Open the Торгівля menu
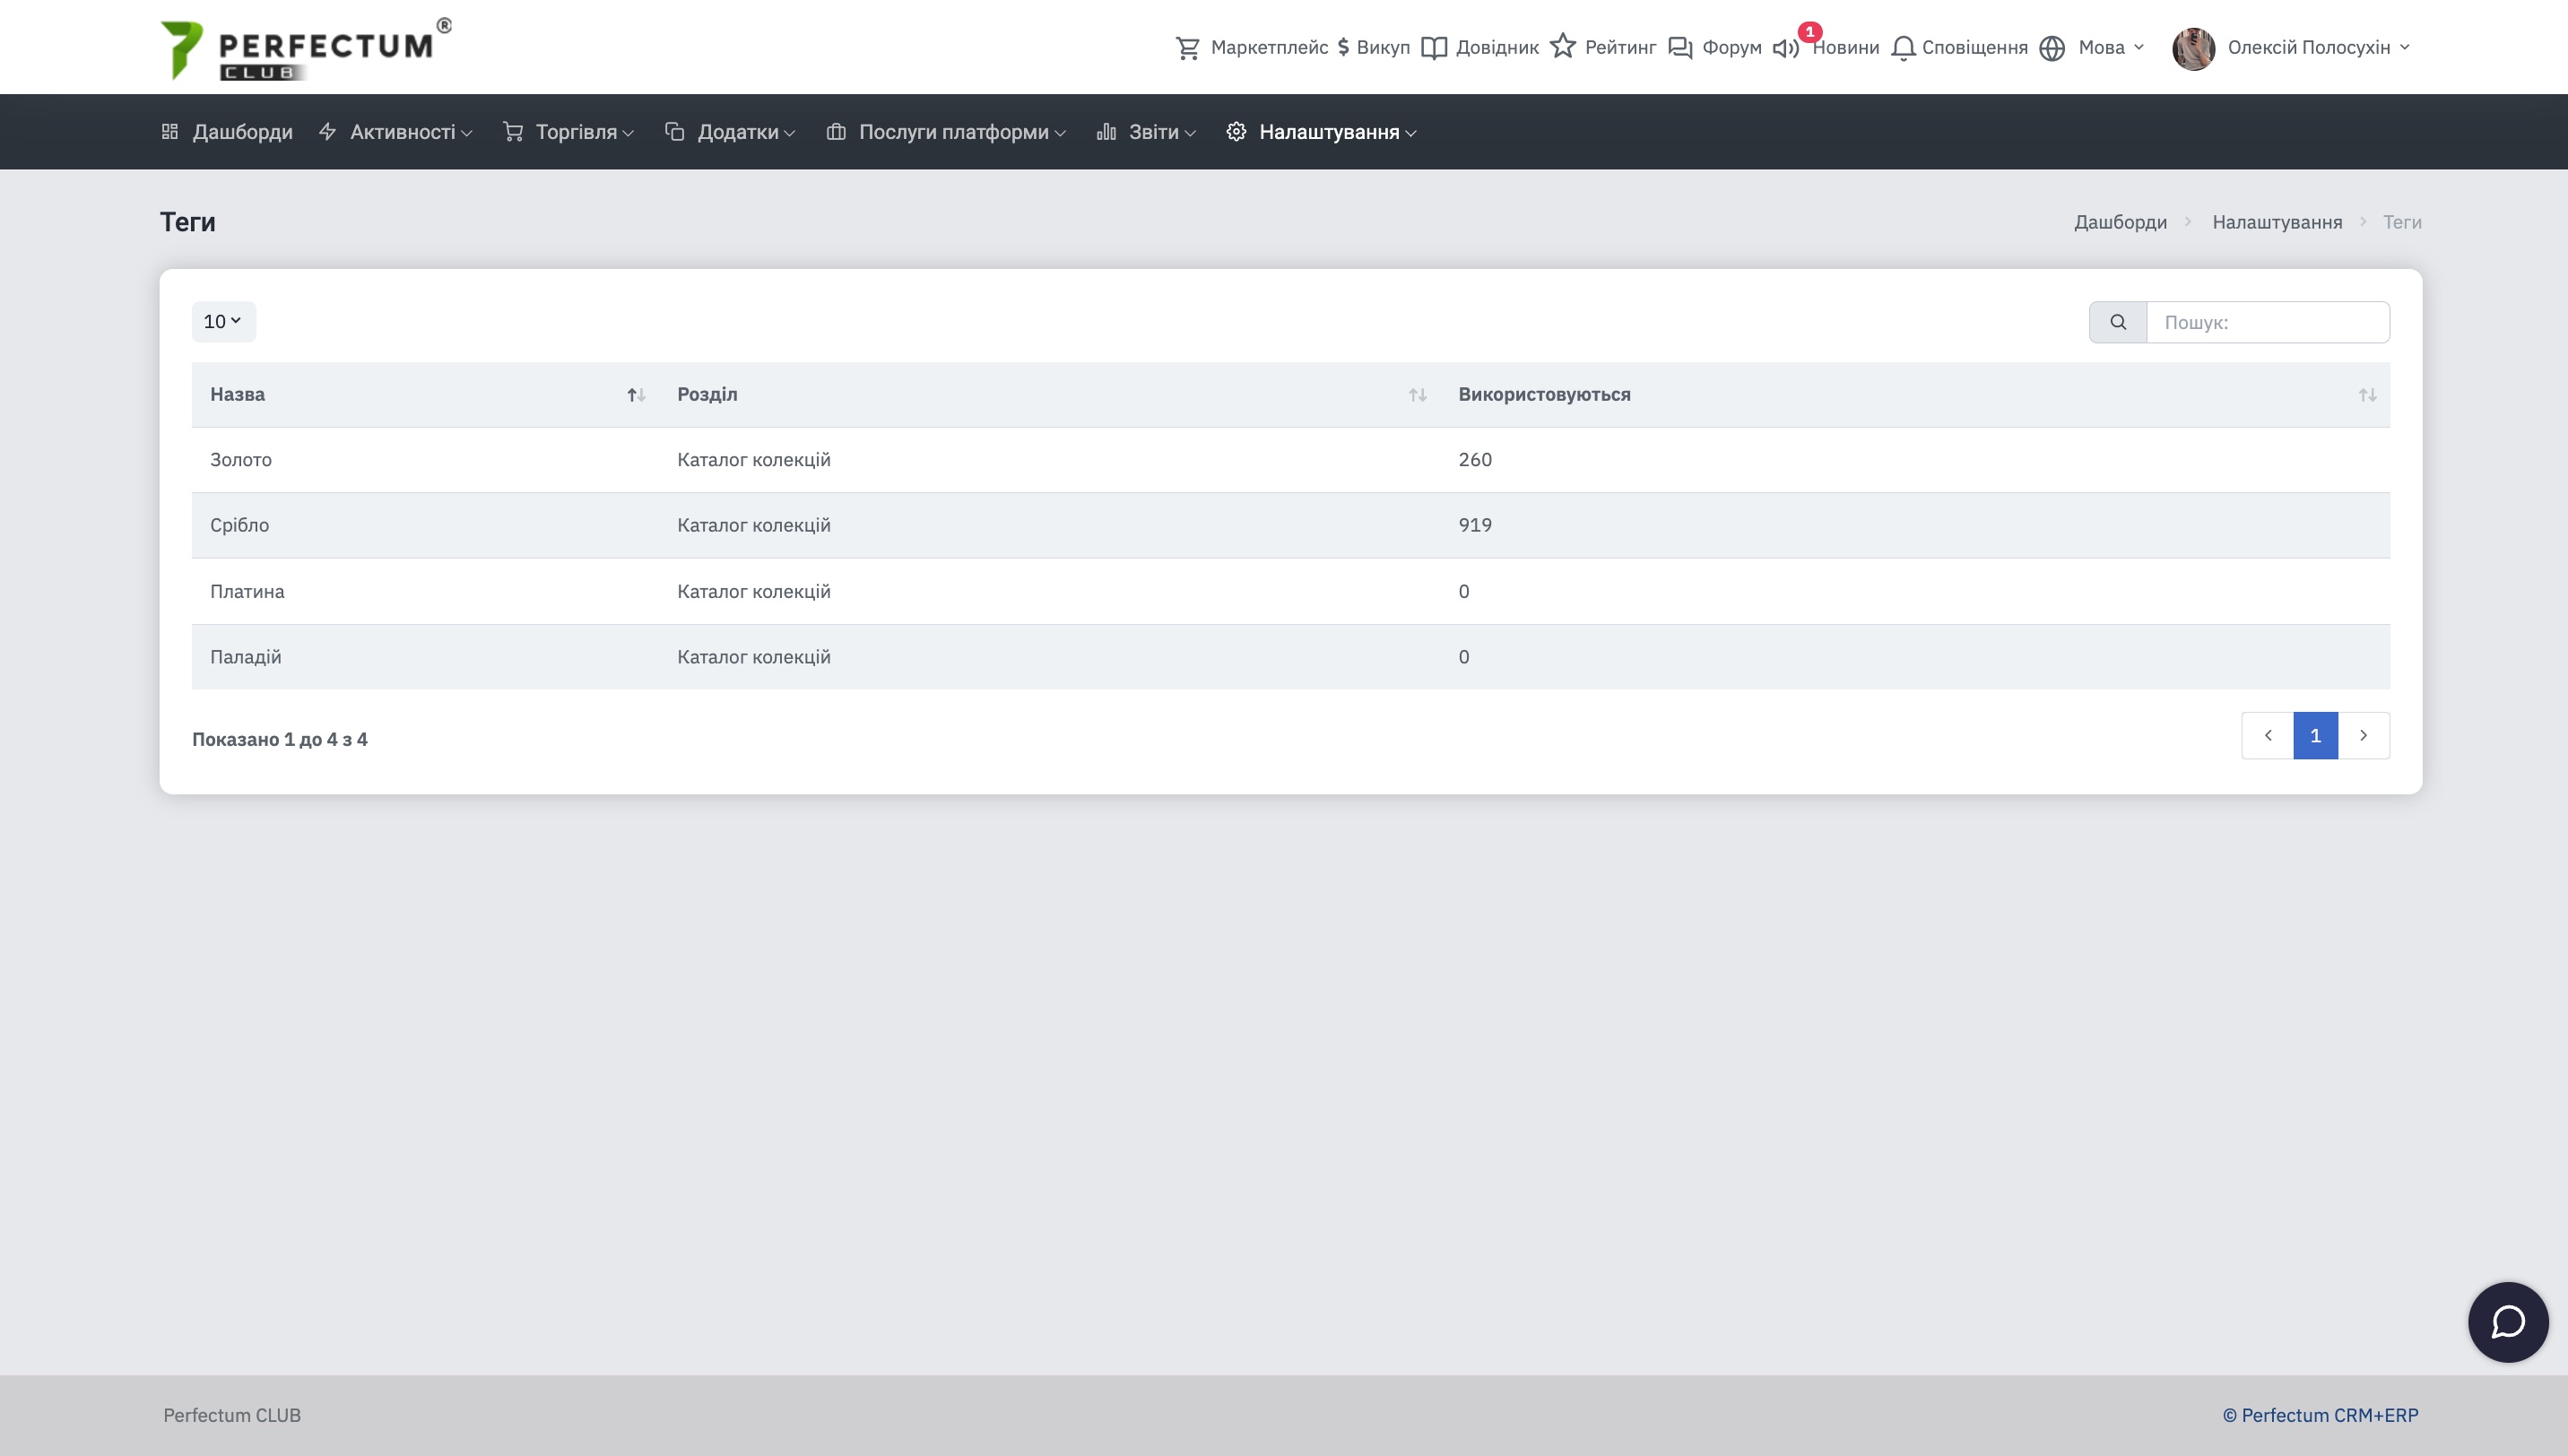Screen dimensions: 2568x1456 tap(575, 132)
